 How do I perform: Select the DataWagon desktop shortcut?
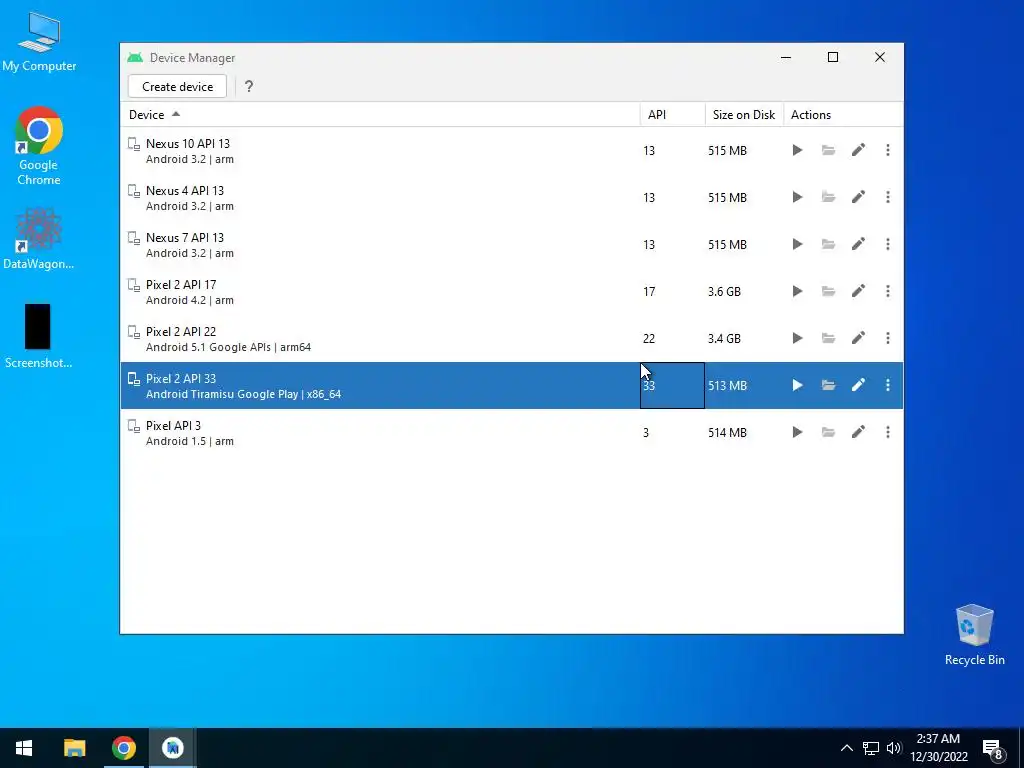39,238
